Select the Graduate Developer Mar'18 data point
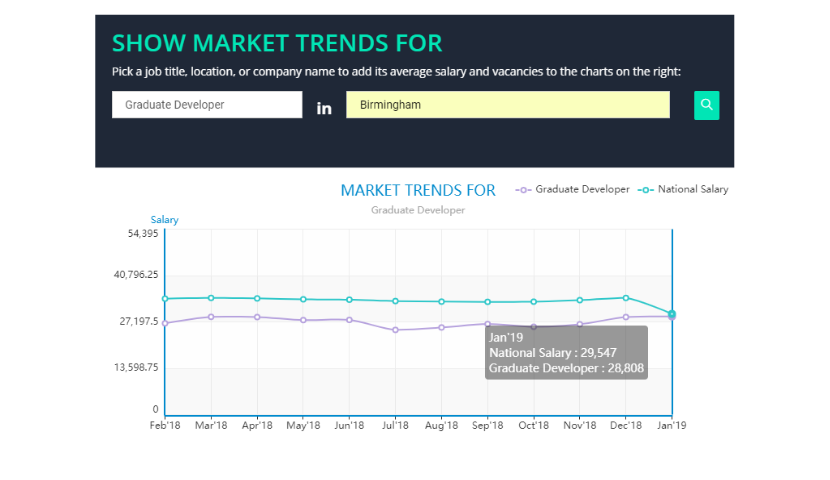The width and height of the screenshot is (830, 480). [x=211, y=317]
